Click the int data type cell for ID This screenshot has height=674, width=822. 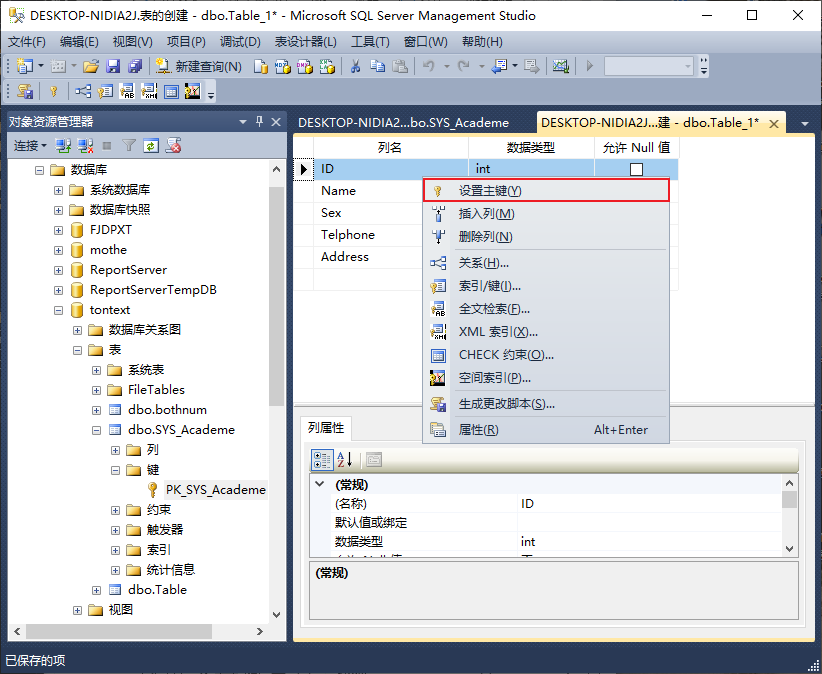point(531,169)
